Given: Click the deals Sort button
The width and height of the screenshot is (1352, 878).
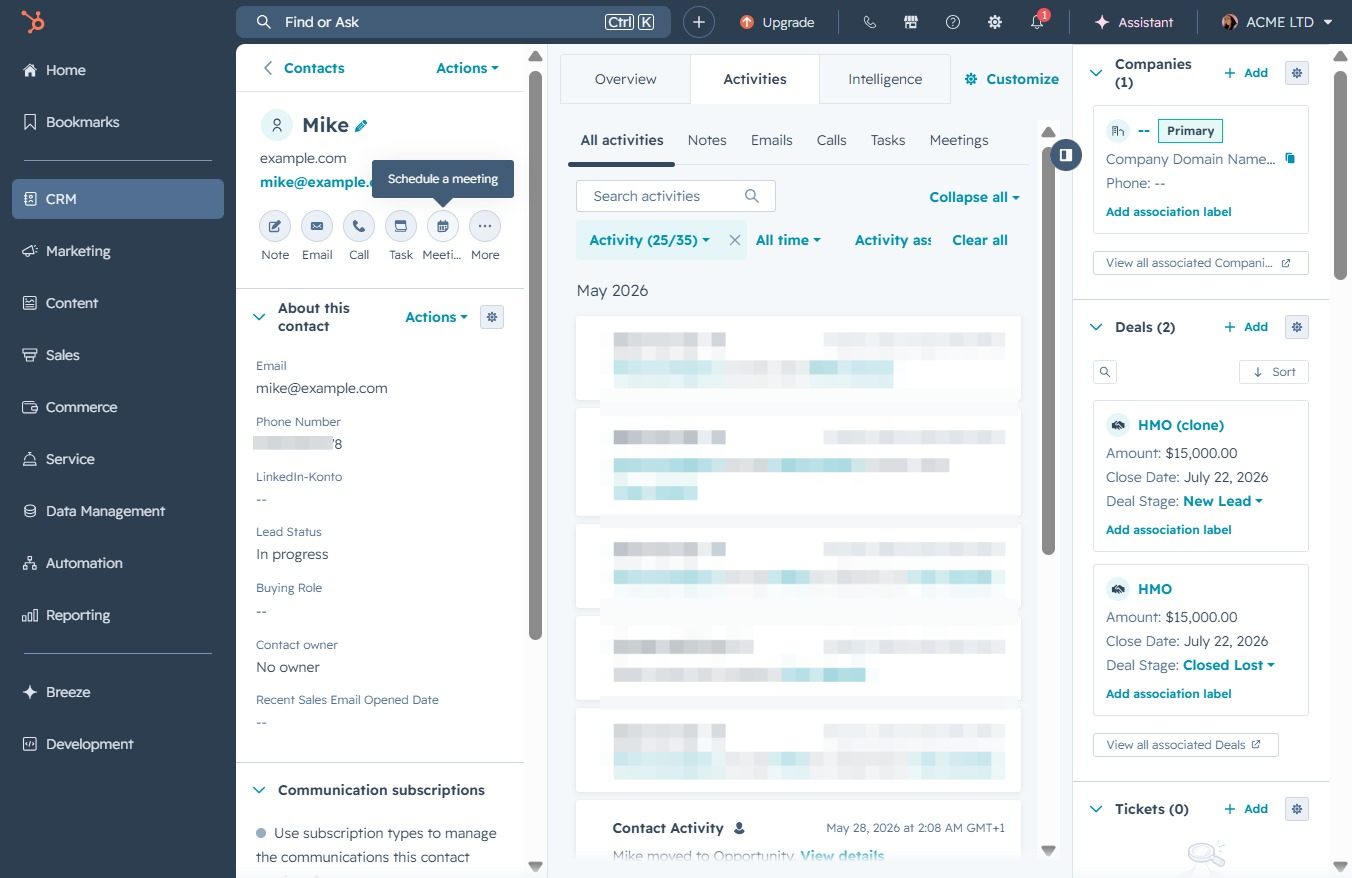Looking at the screenshot, I should coord(1274,372).
